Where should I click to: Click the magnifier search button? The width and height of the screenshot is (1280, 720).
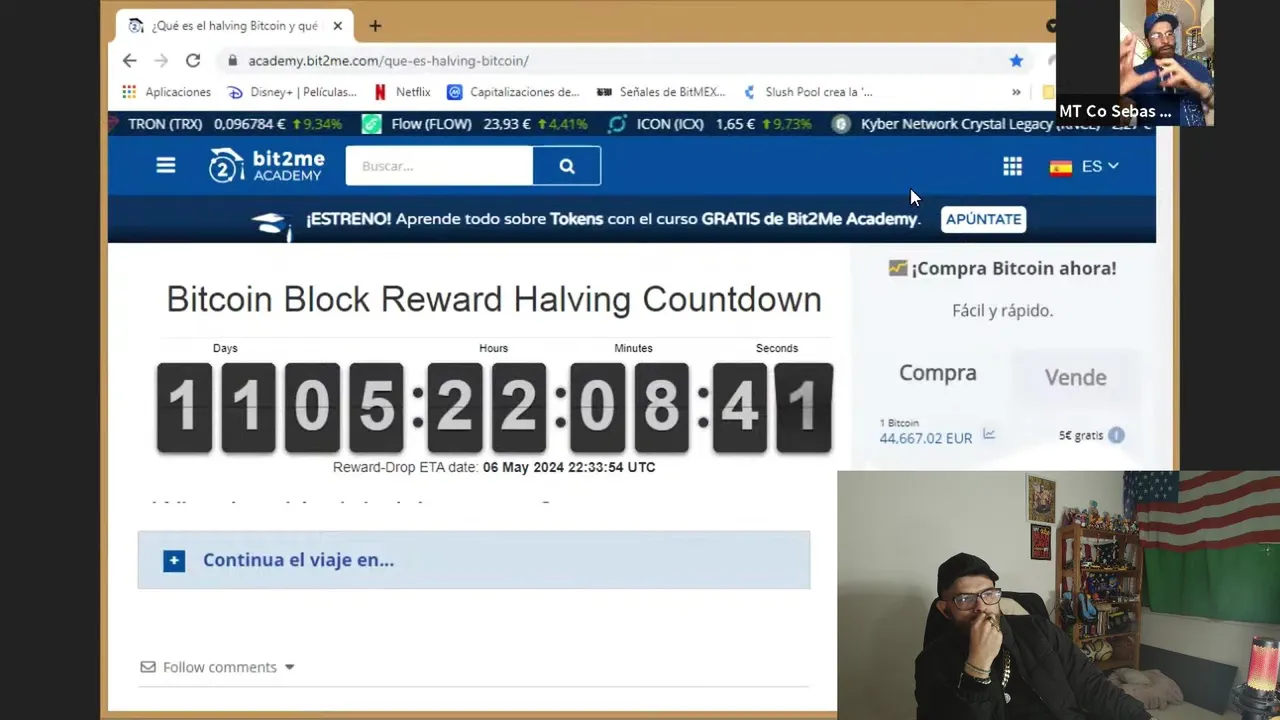(x=567, y=166)
